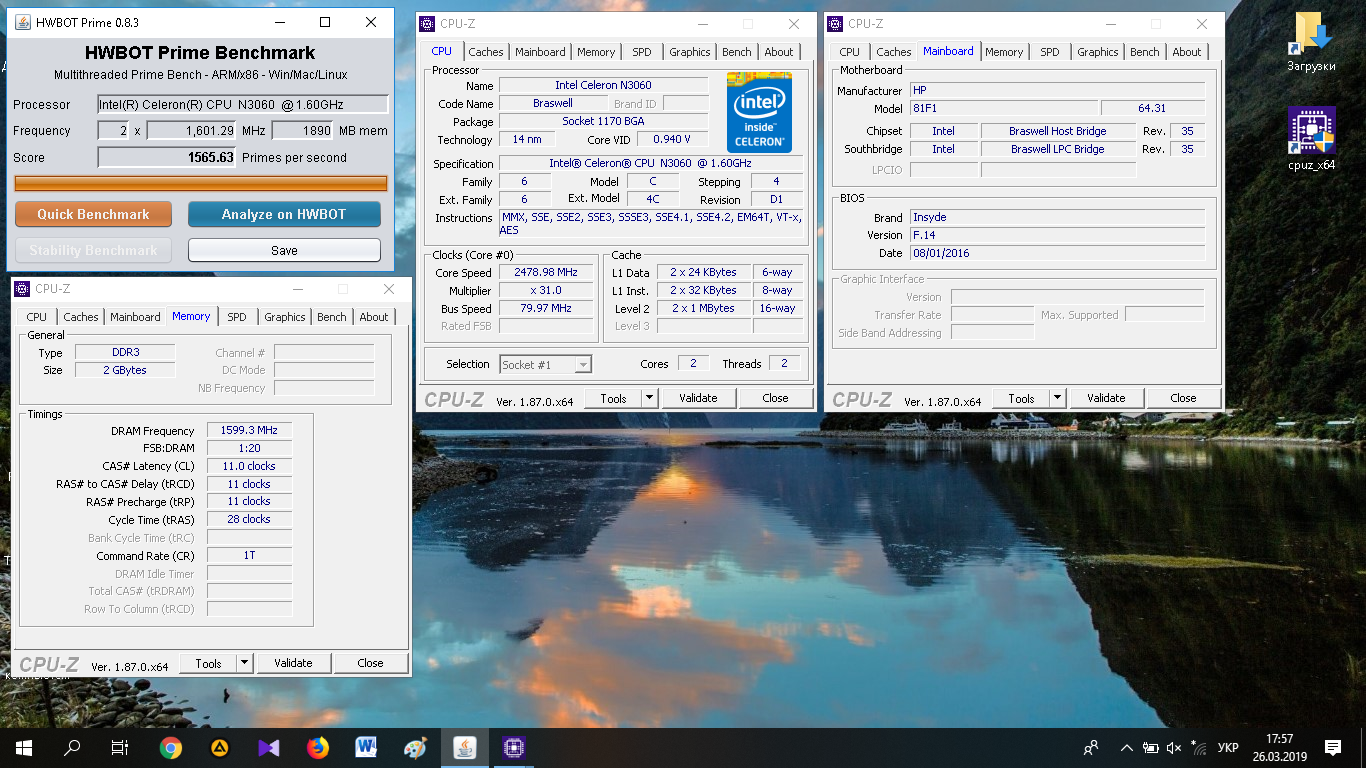Viewport: 1366px width, 768px height.
Task: Open the AIMP player taskbar icon
Action: [x=219, y=747]
